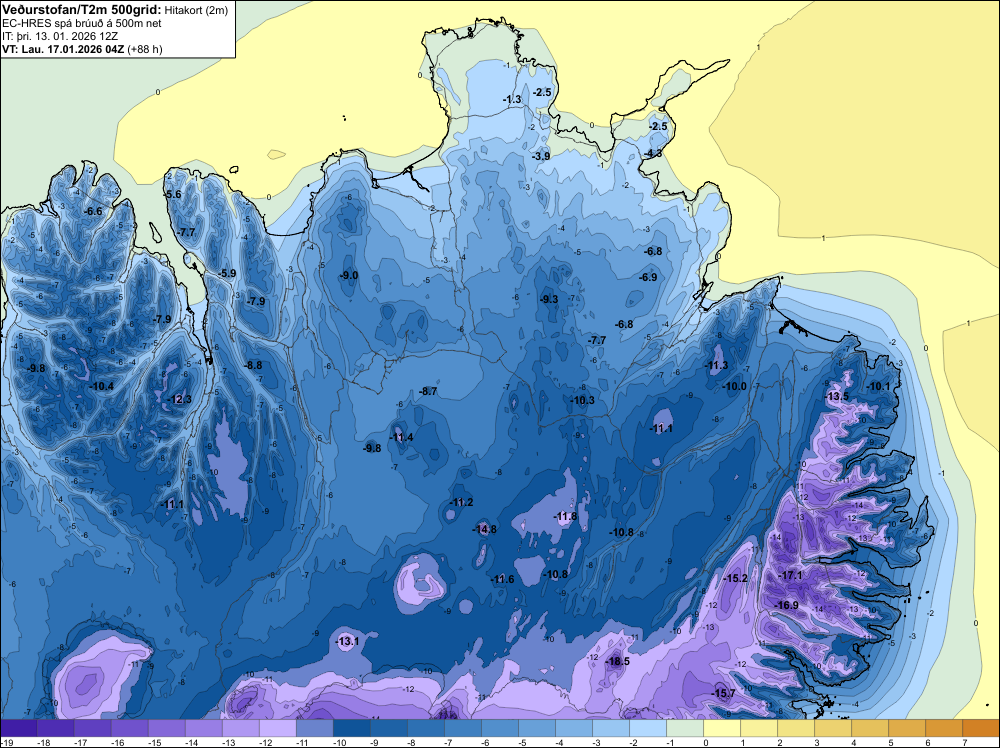Click the -8.7 temperature label
This screenshot has width=1000, height=748.
429,391
